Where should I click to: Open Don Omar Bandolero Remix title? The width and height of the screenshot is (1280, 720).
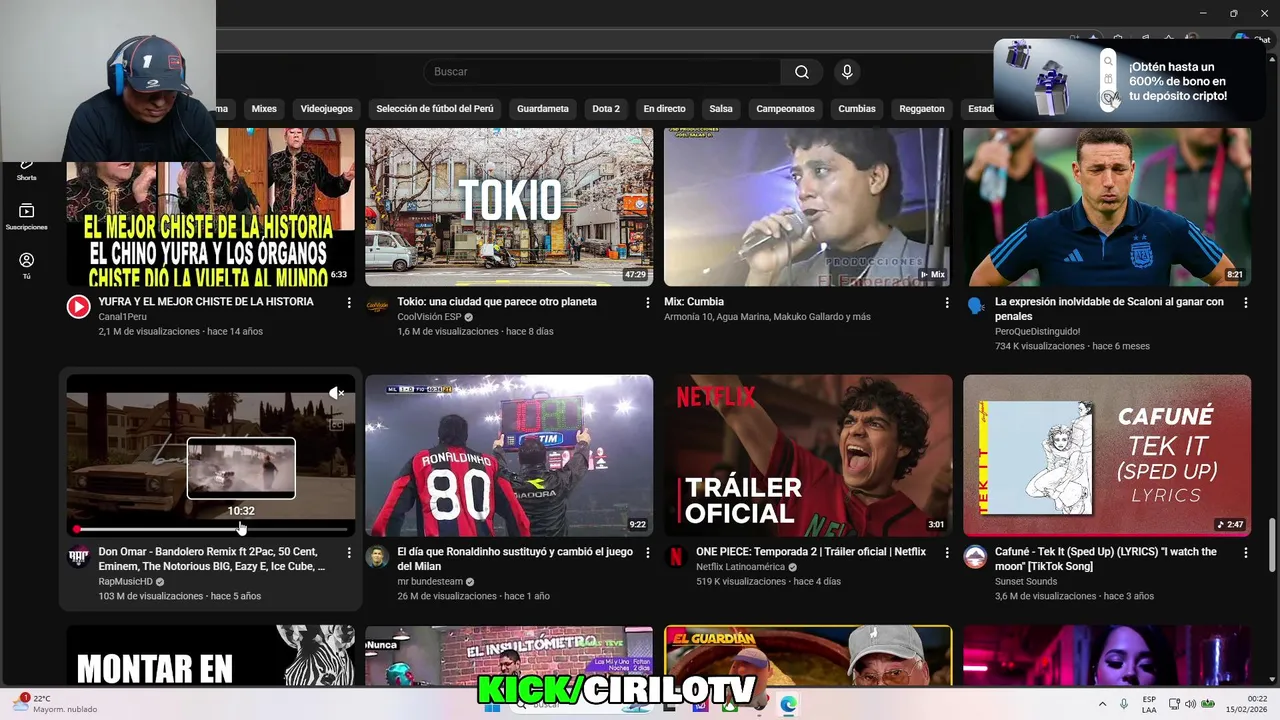(x=212, y=559)
